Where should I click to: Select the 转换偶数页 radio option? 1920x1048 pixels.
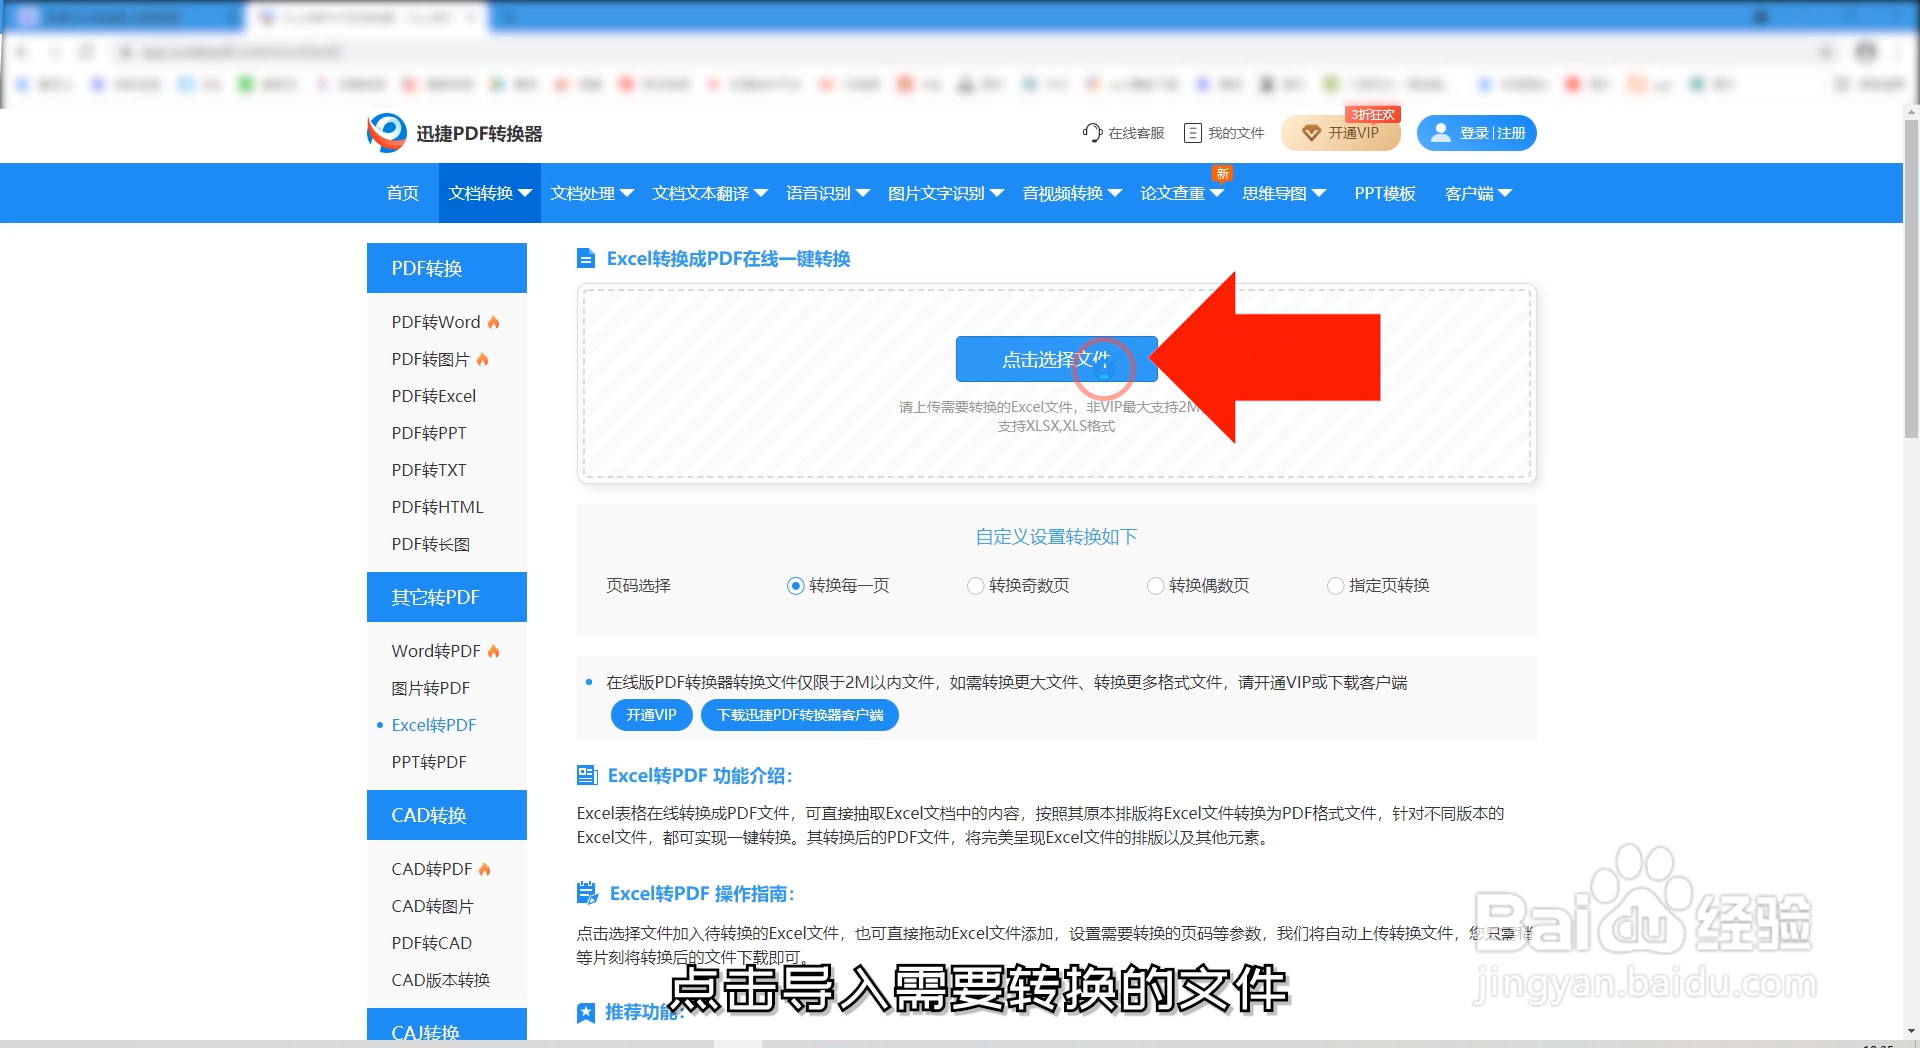1156,586
